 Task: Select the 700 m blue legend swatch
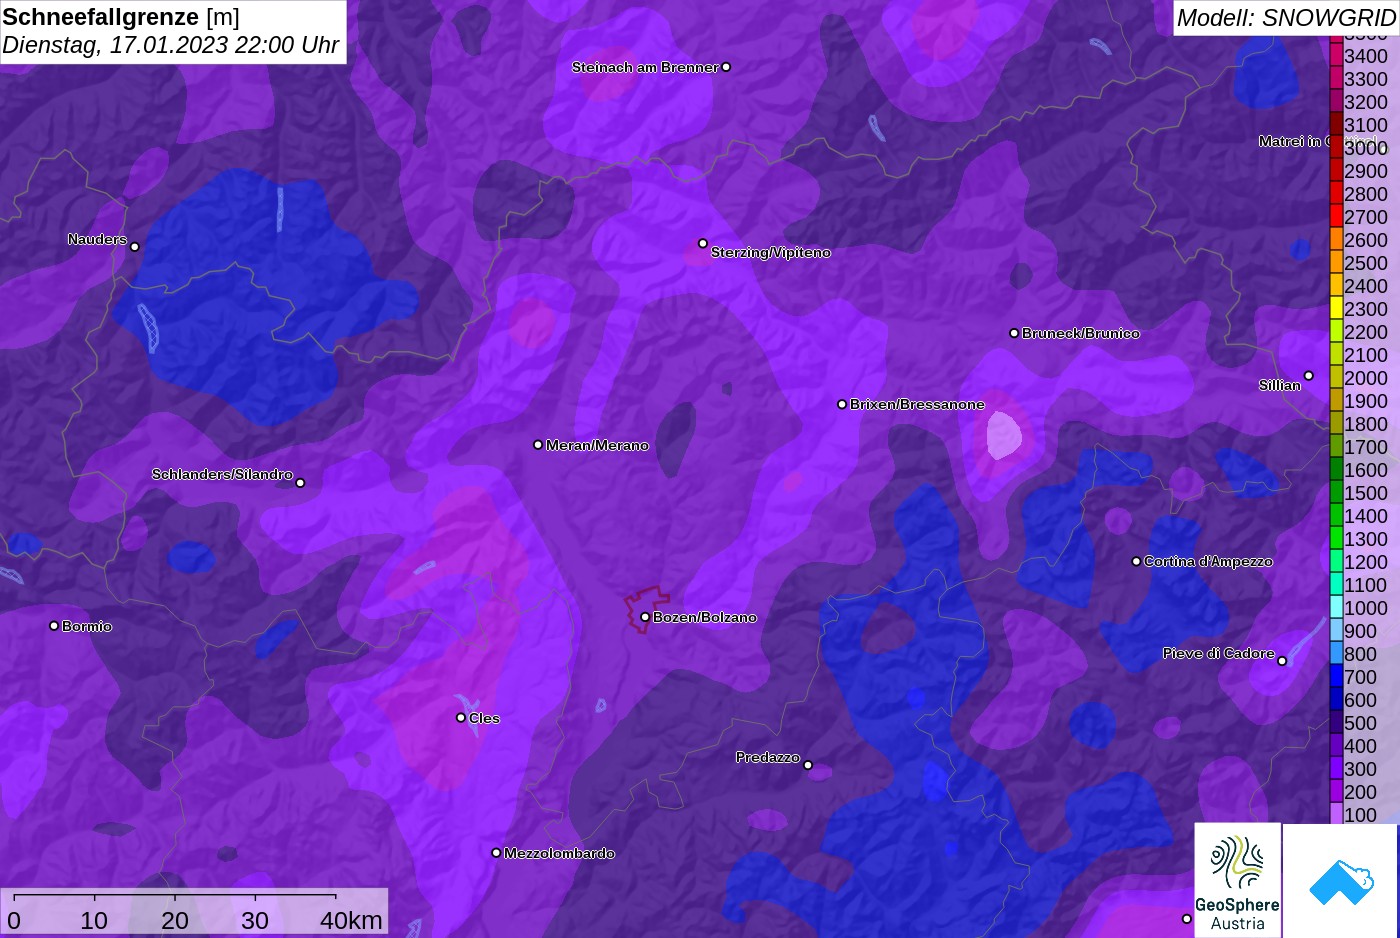(1336, 676)
